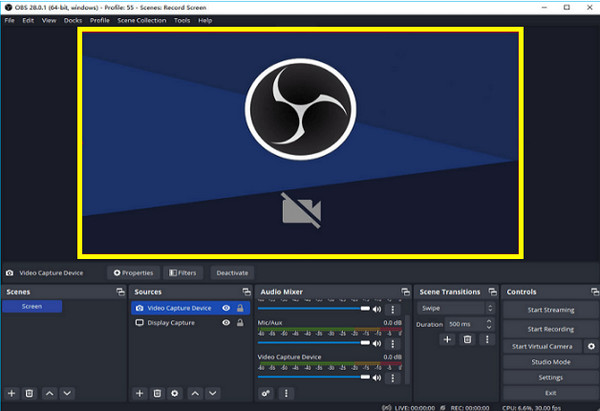Move source down in Sources panel
600x411 pixels.
[x=213, y=393]
